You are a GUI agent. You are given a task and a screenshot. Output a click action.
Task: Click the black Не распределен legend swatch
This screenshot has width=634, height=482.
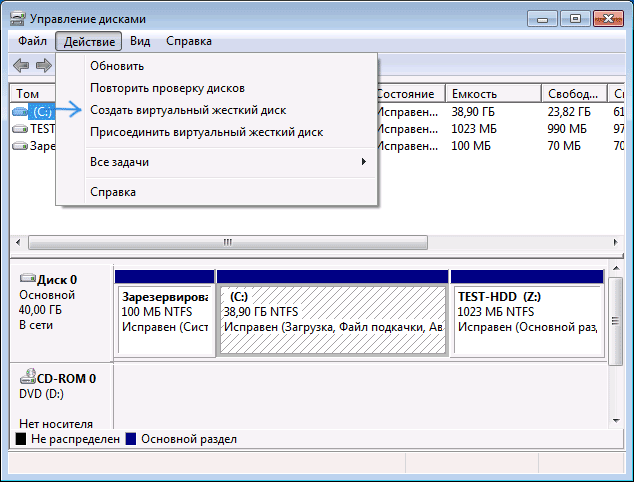(x=22, y=439)
